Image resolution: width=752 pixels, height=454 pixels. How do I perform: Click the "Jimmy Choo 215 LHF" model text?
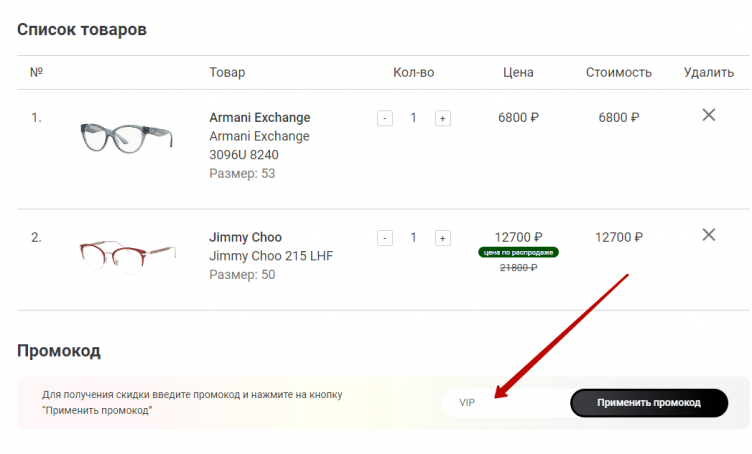270,256
